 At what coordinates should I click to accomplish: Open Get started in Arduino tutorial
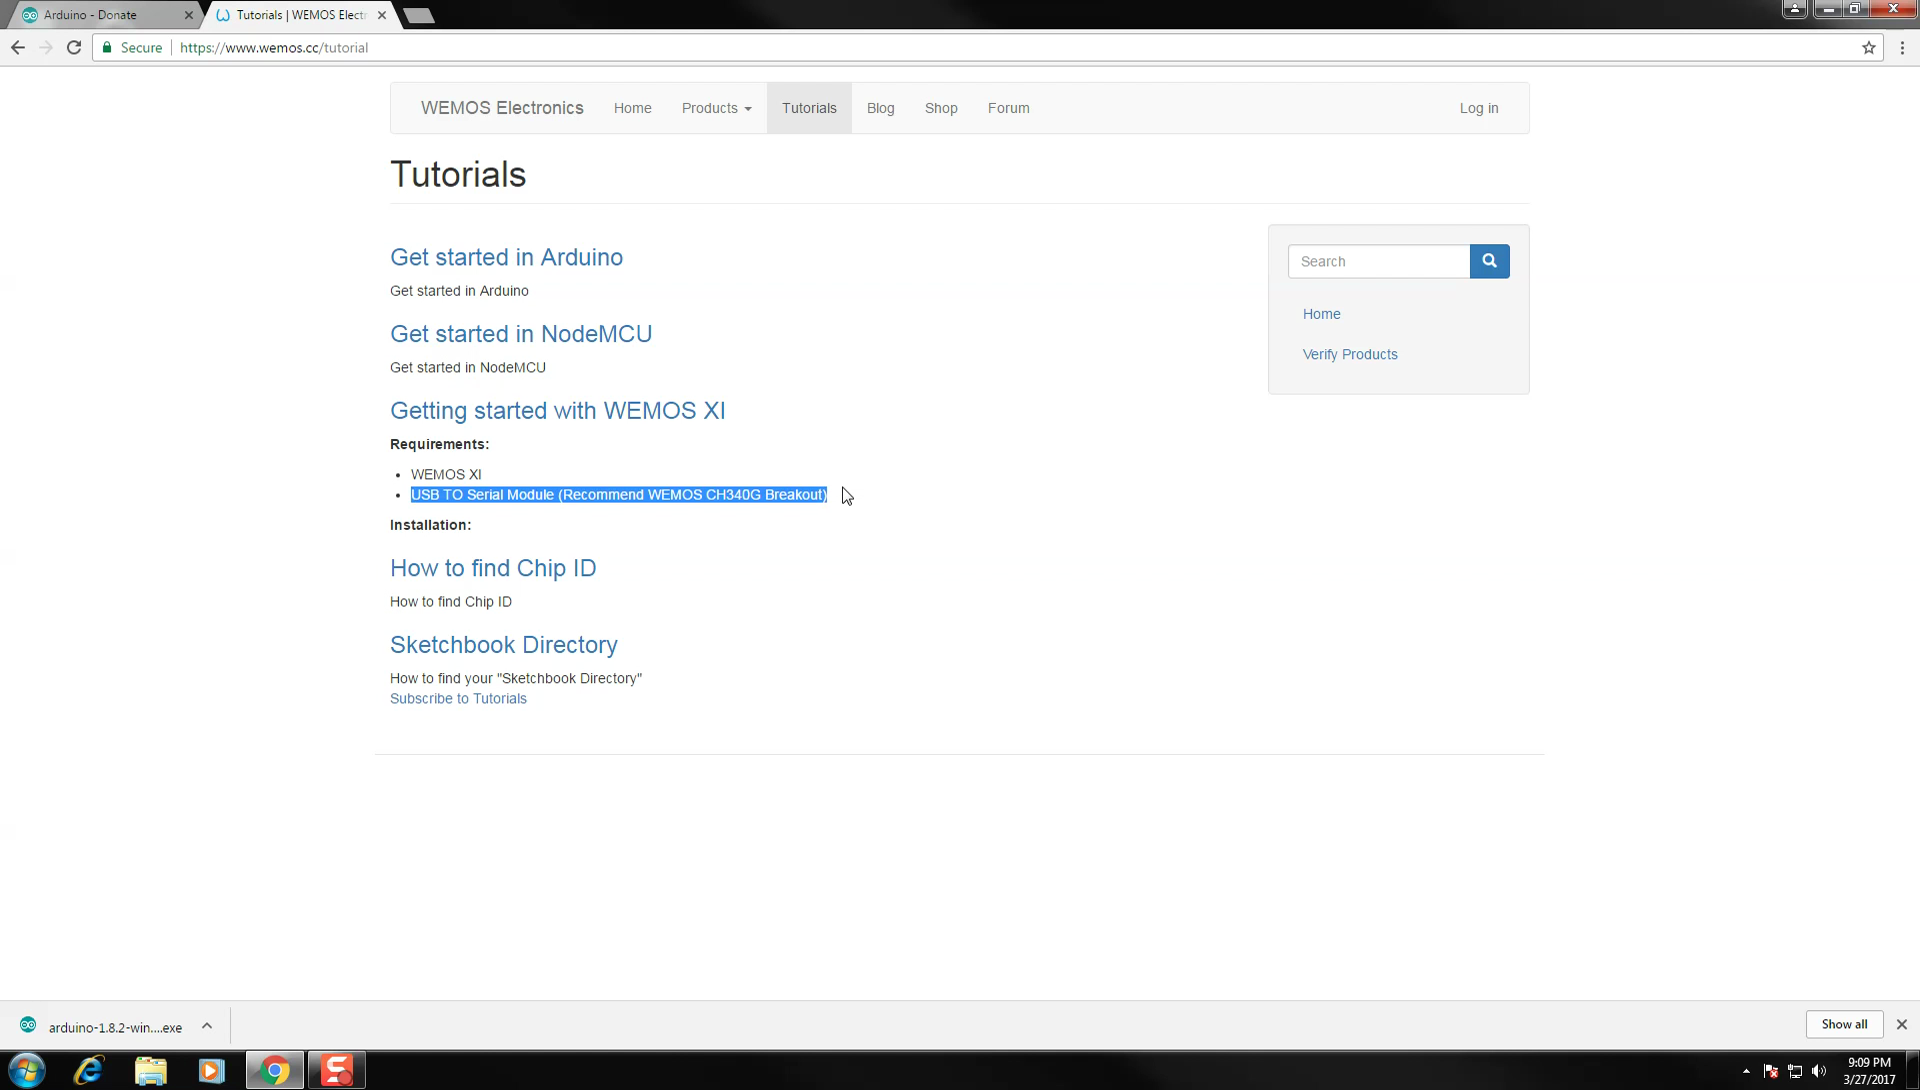(506, 257)
